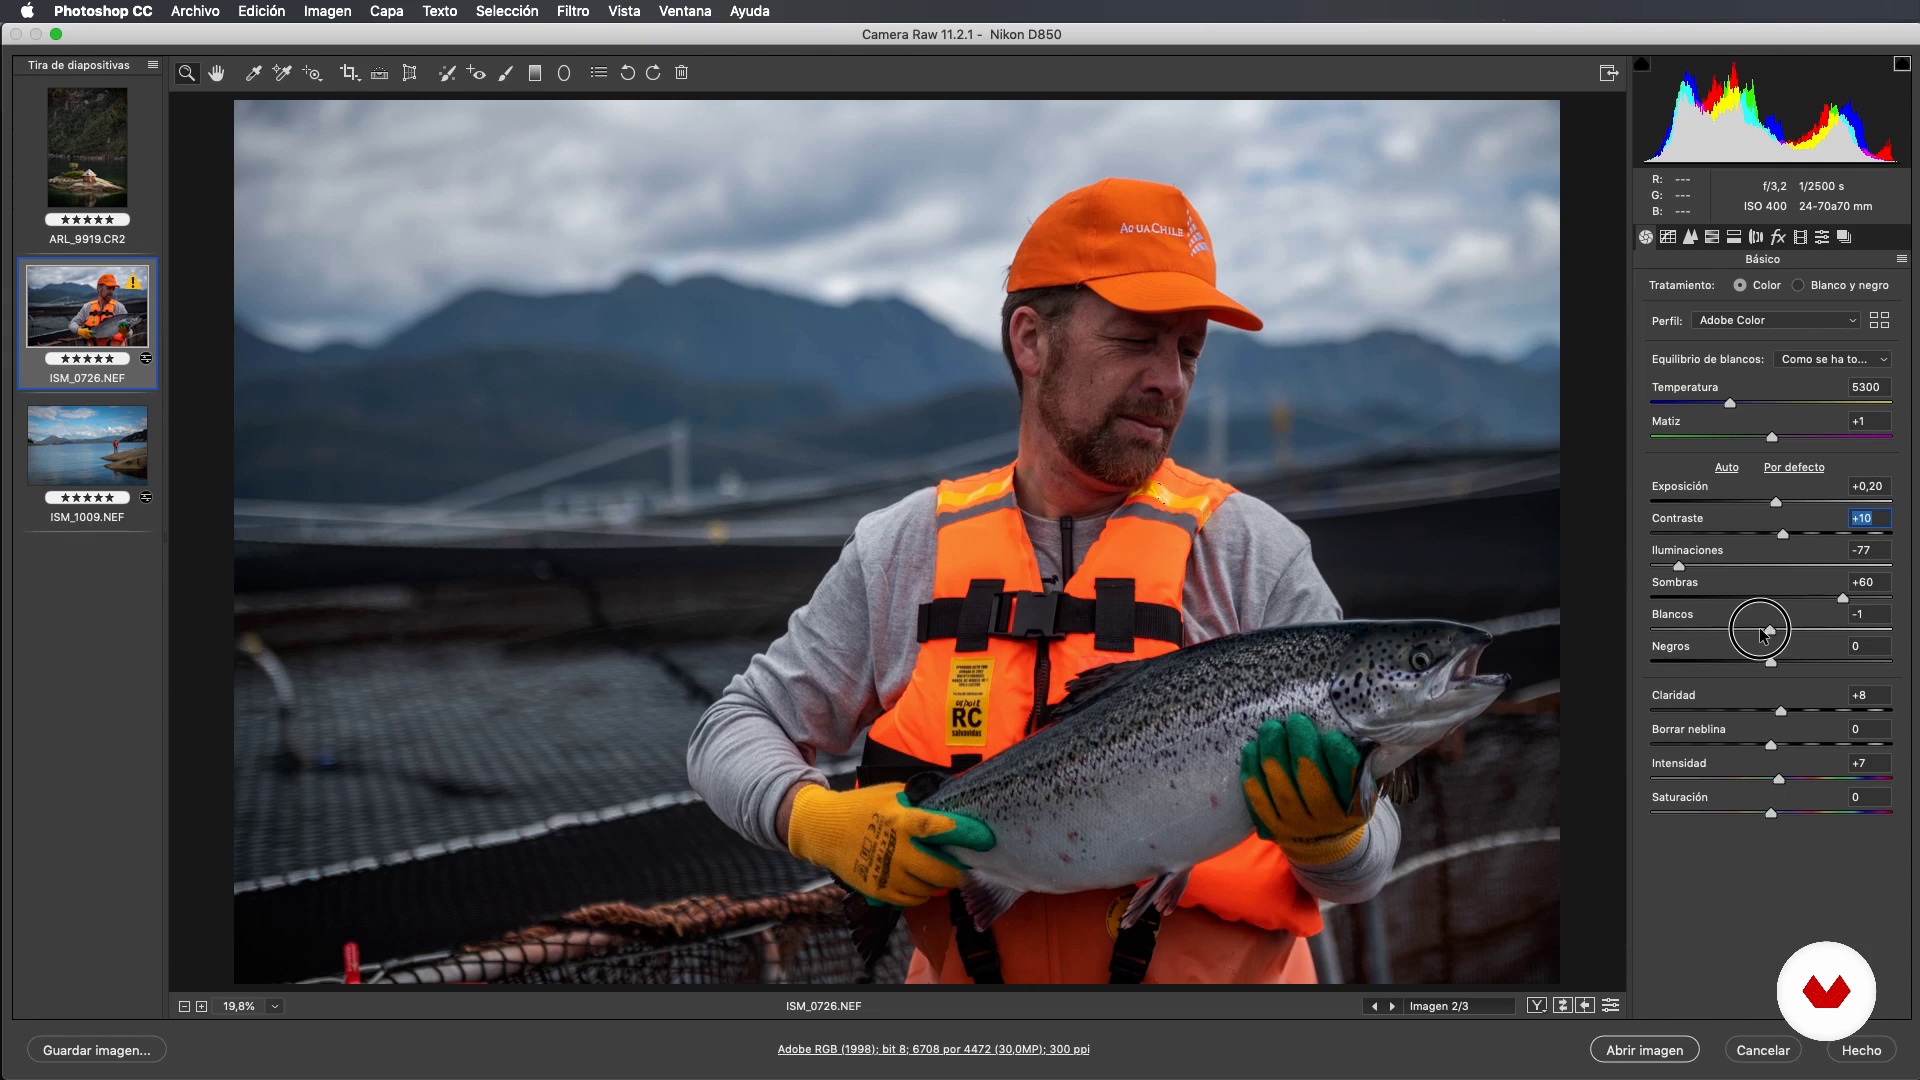The width and height of the screenshot is (1920, 1080).
Task: Zoom in with plus button
Action: pyautogui.click(x=201, y=1006)
